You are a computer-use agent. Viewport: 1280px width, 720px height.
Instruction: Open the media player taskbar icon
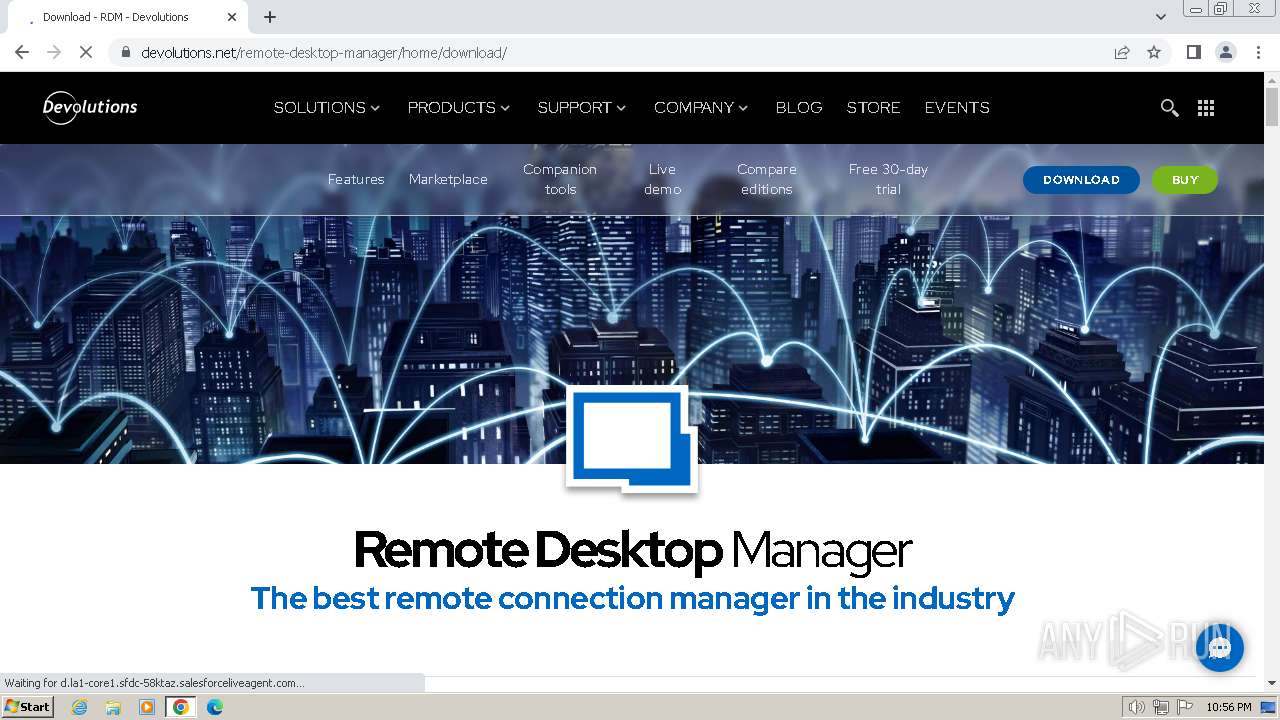pos(147,707)
